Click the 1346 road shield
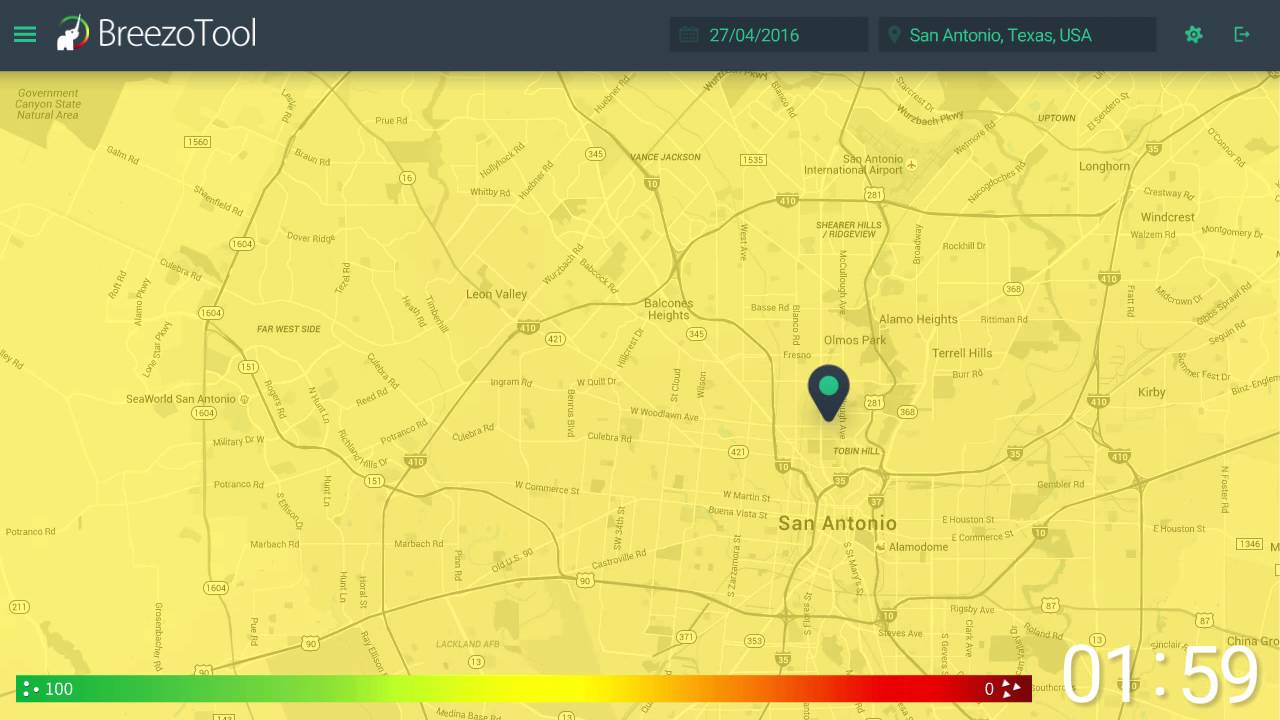Viewport: 1280px width, 720px height. [1249, 544]
